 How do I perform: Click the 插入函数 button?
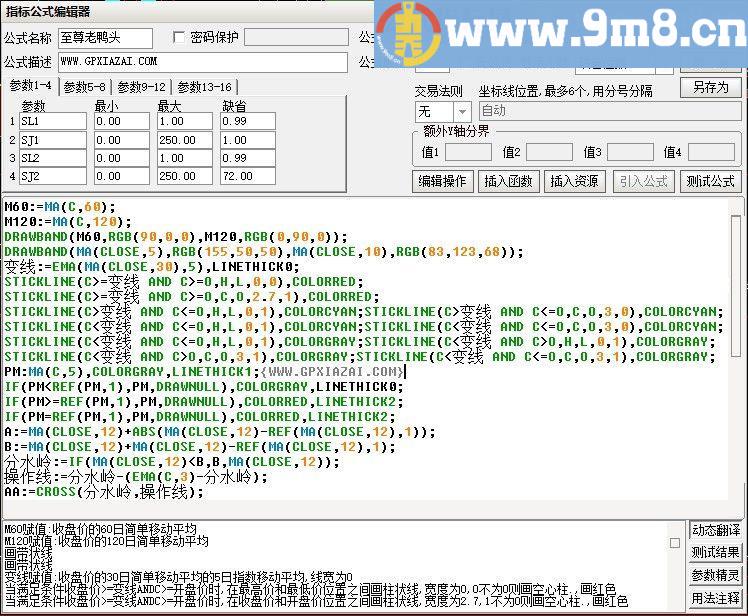509,181
